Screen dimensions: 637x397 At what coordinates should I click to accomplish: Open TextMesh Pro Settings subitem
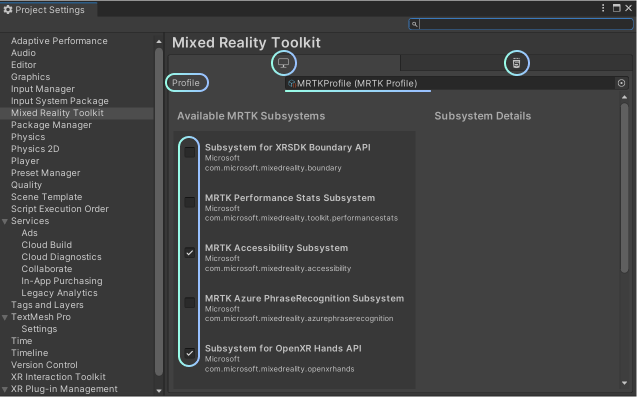(39, 329)
